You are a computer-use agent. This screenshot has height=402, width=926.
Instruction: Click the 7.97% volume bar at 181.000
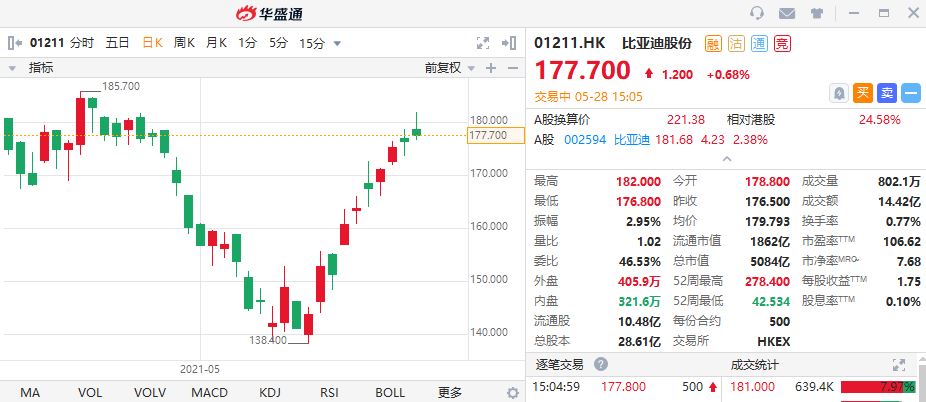coord(879,387)
